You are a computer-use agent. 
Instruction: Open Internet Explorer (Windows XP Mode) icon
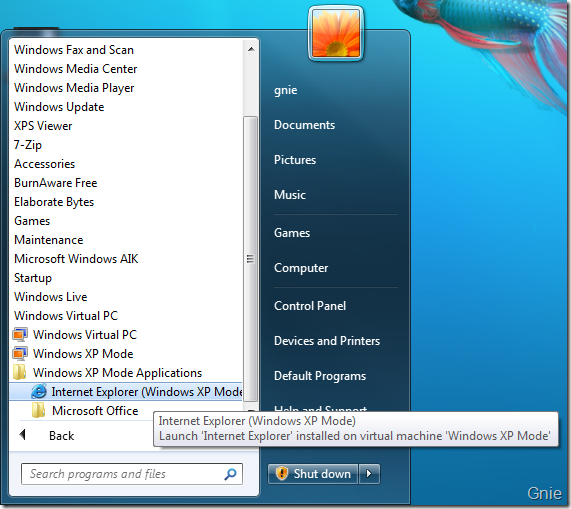coord(39,392)
